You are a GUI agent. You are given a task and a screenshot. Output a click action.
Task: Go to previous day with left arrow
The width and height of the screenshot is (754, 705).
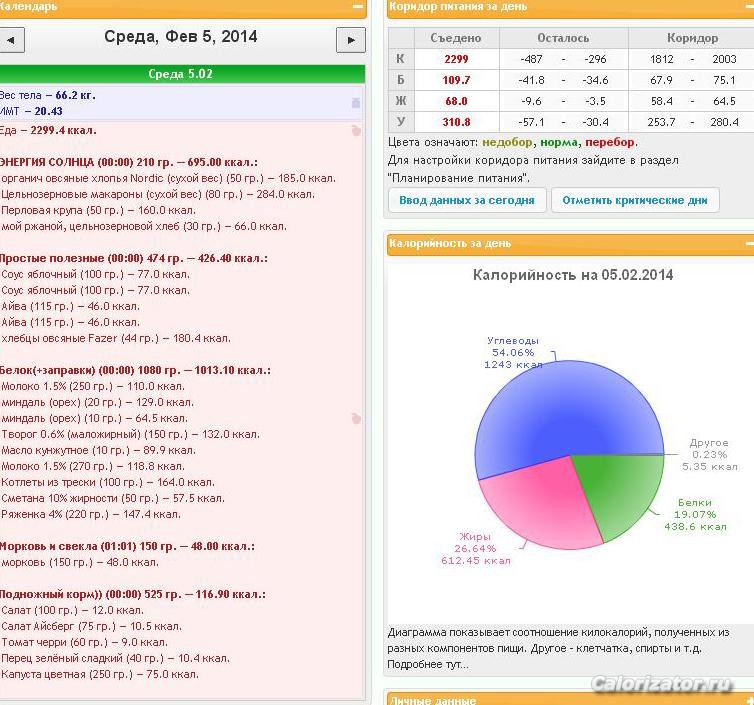coord(11,40)
